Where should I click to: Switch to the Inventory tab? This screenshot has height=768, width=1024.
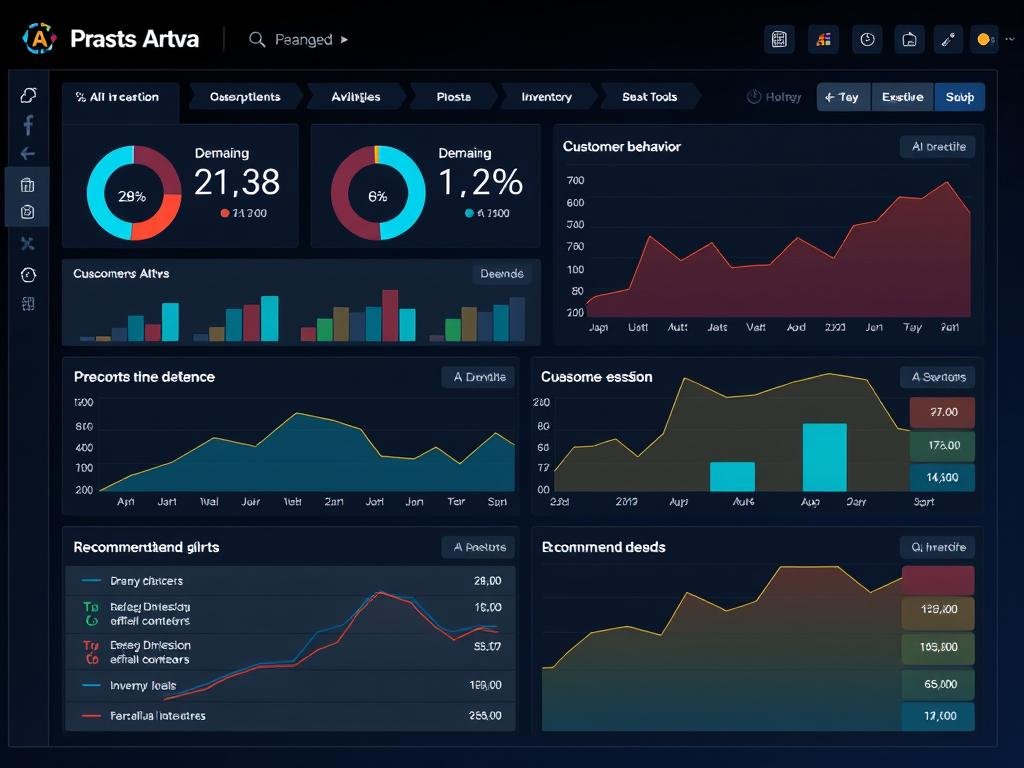point(546,97)
